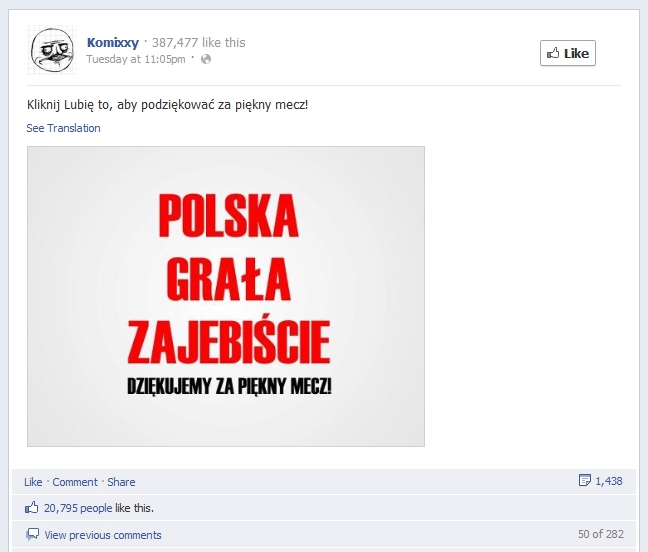This screenshot has height=552, width=648.
Task: Open the 1,438 shares count
Action: pyautogui.click(x=609, y=481)
